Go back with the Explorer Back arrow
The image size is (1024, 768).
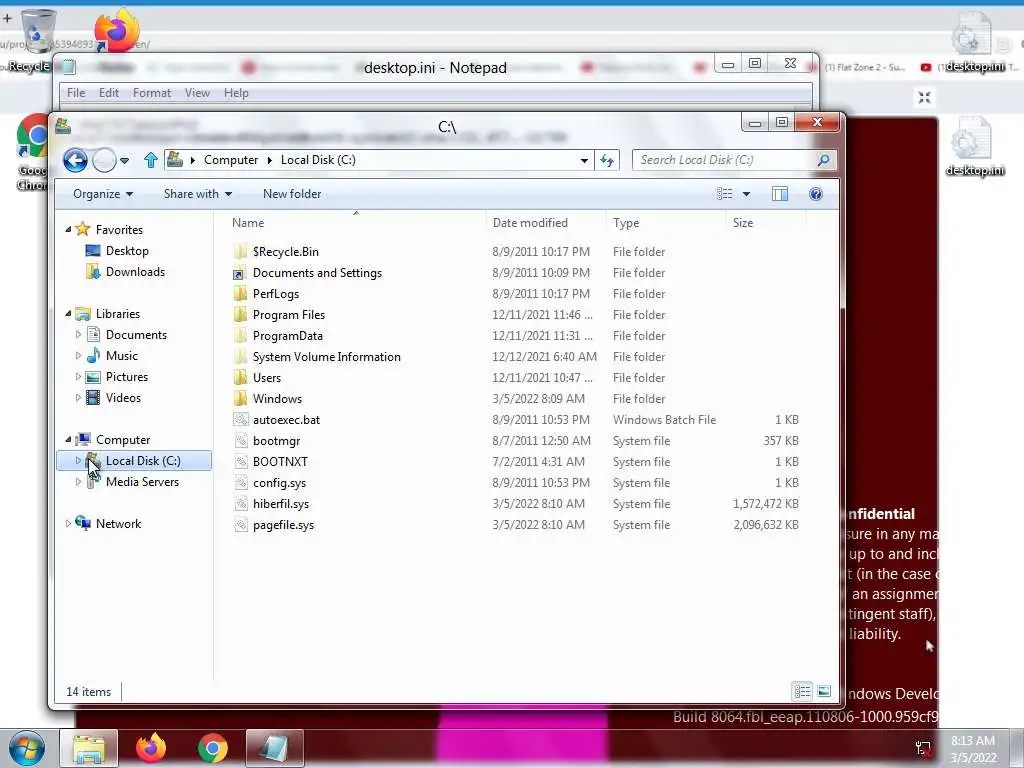[75, 160]
